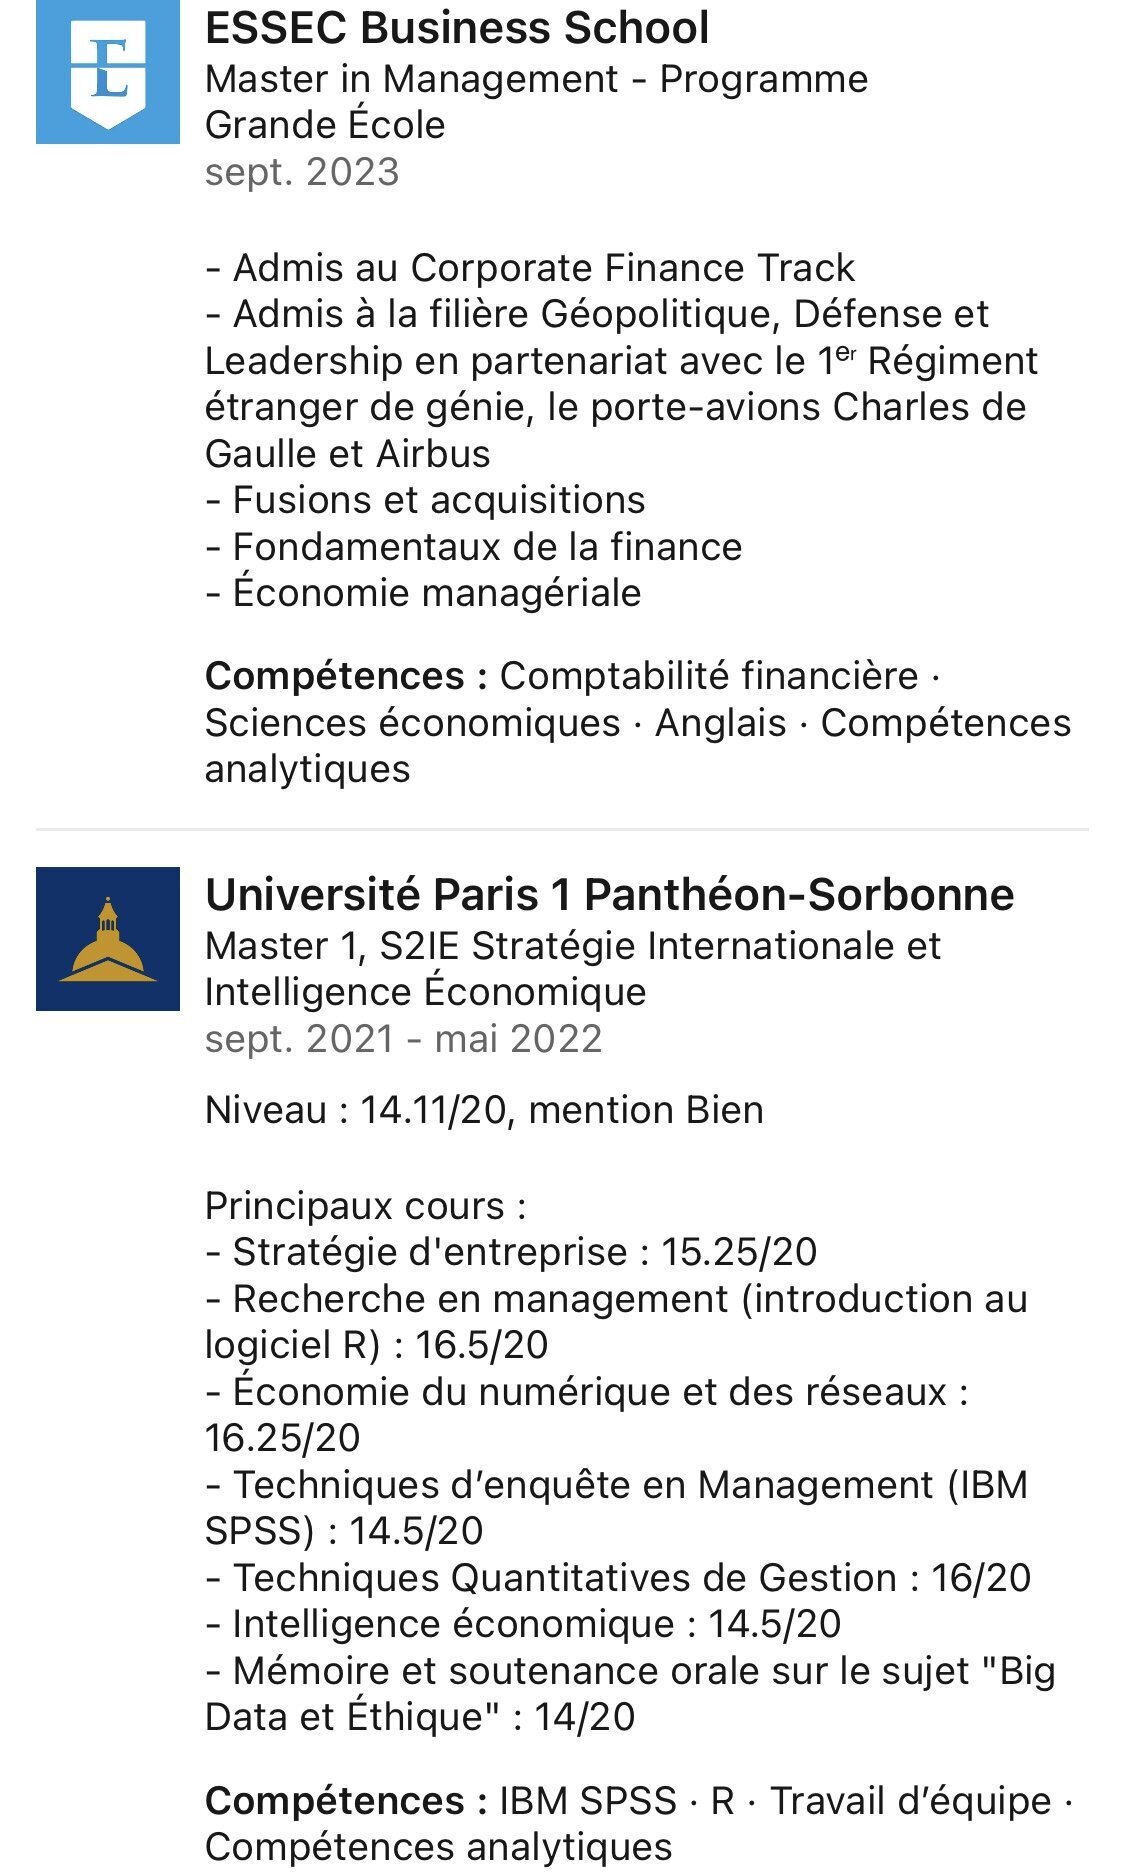Click the Admis au Corporate Finance Track line
This screenshot has height=1873, width=1125.
click(x=530, y=268)
